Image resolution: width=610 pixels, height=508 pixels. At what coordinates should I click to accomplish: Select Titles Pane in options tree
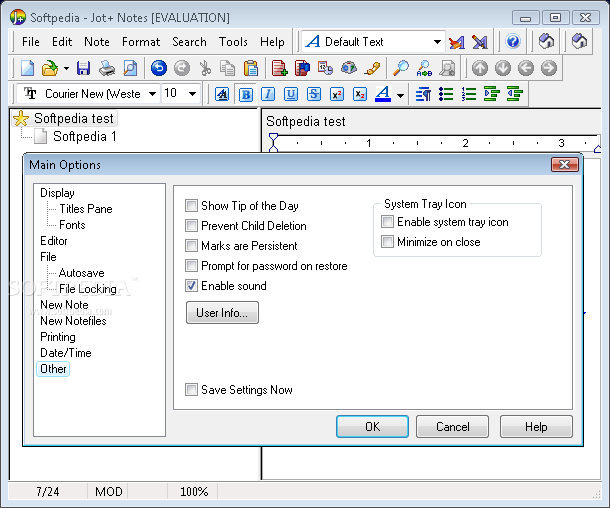pos(86,209)
